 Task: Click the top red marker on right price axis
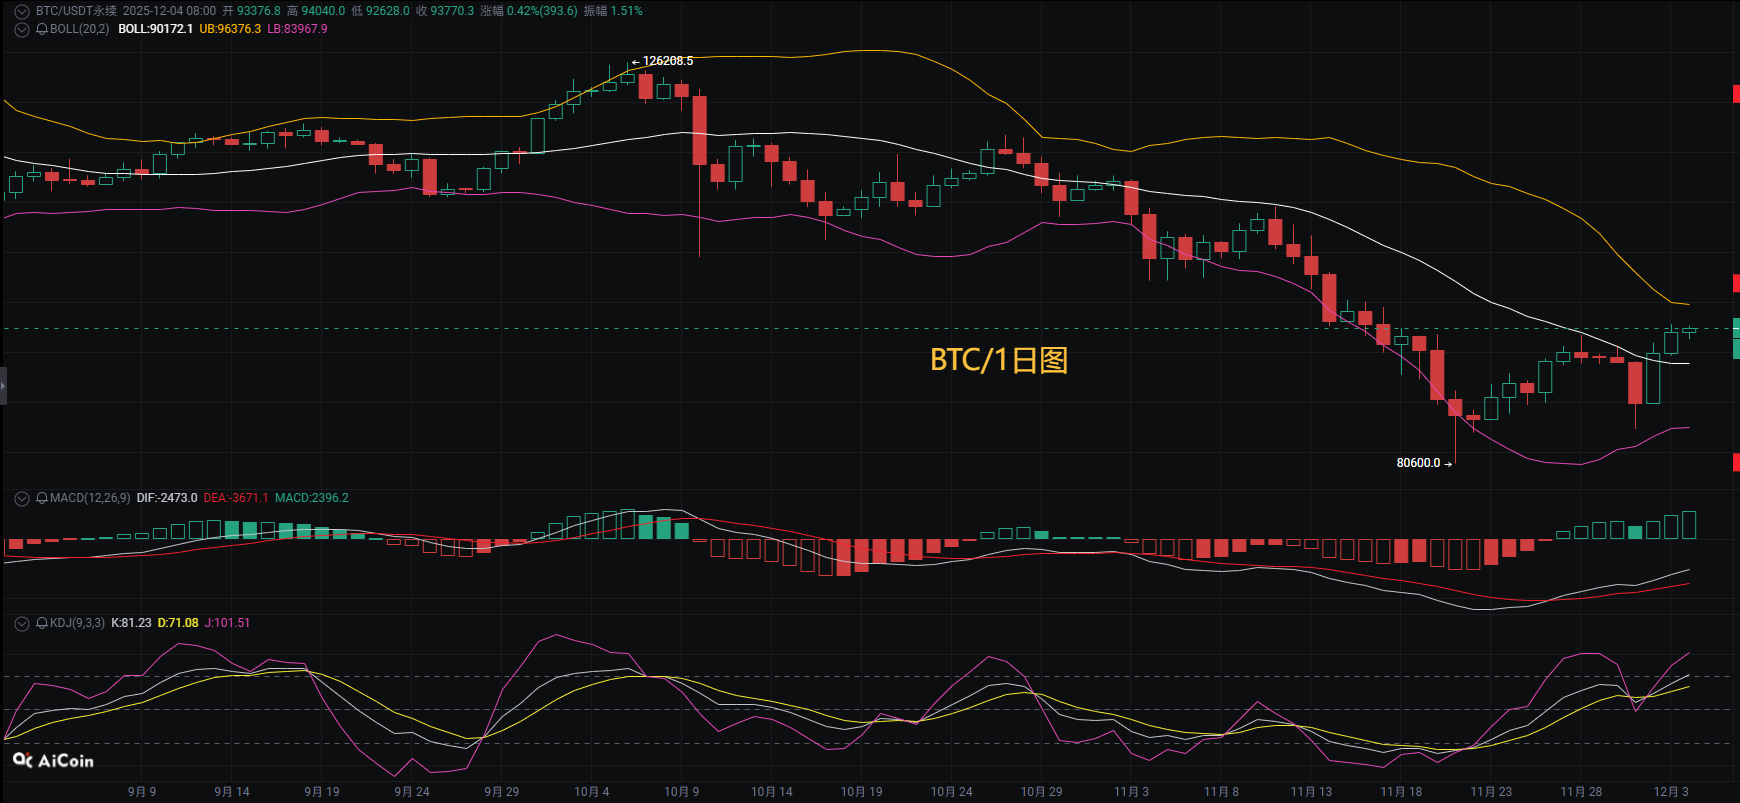click(x=1736, y=94)
